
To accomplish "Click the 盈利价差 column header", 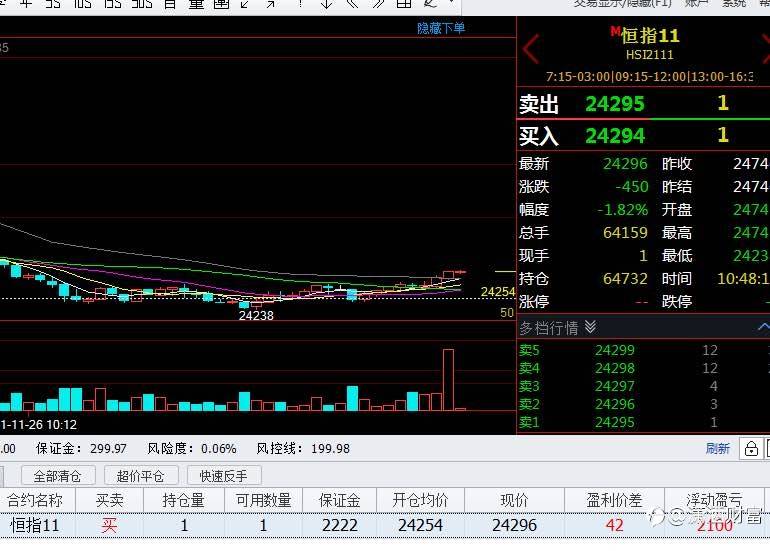I will [x=614, y=500].
